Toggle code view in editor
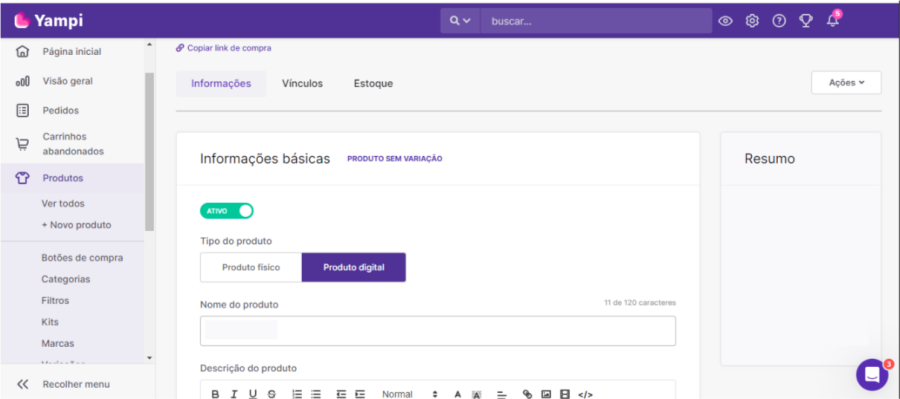This screenshot has height=399, width=900. [585, 394]
